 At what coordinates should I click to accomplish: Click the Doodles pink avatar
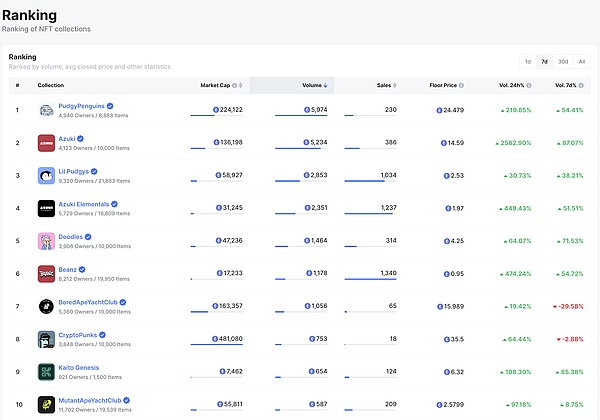(x=46, y=241)
